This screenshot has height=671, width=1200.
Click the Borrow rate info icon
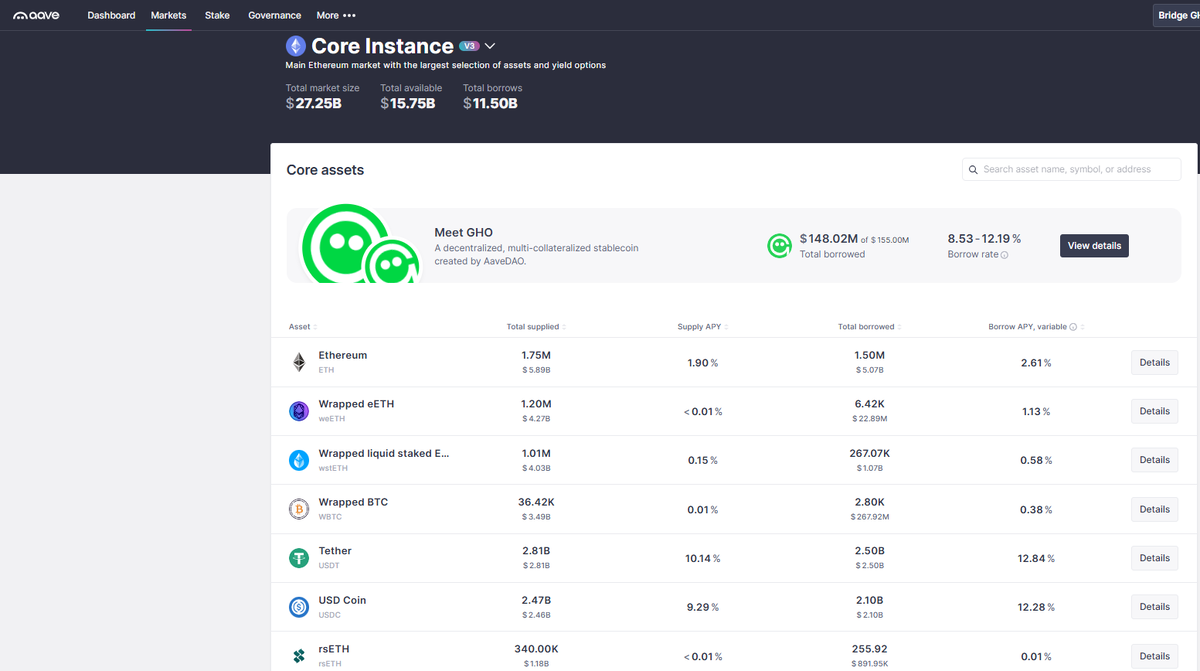(x=1004, y=255)
